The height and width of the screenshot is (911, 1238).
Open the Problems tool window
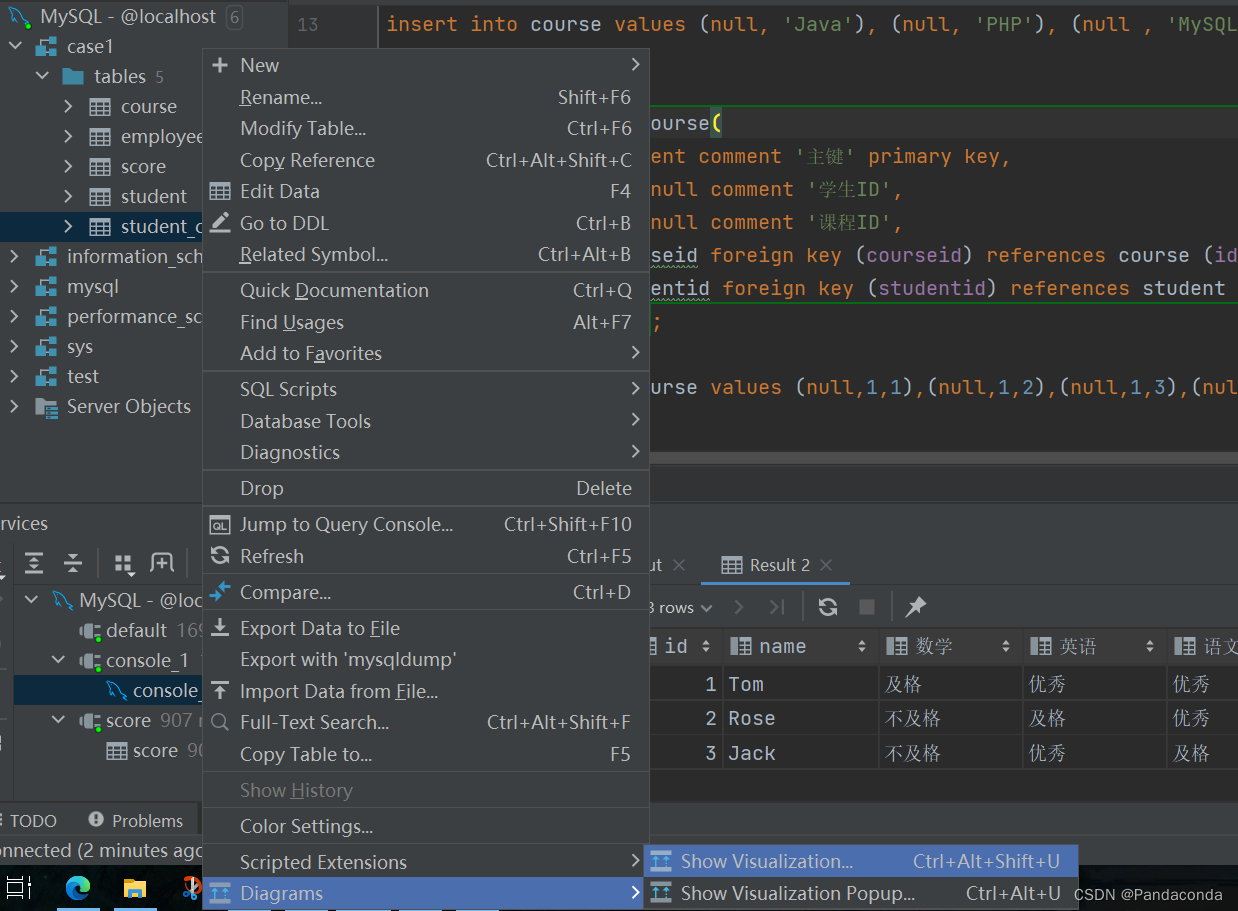pos(147,821)
